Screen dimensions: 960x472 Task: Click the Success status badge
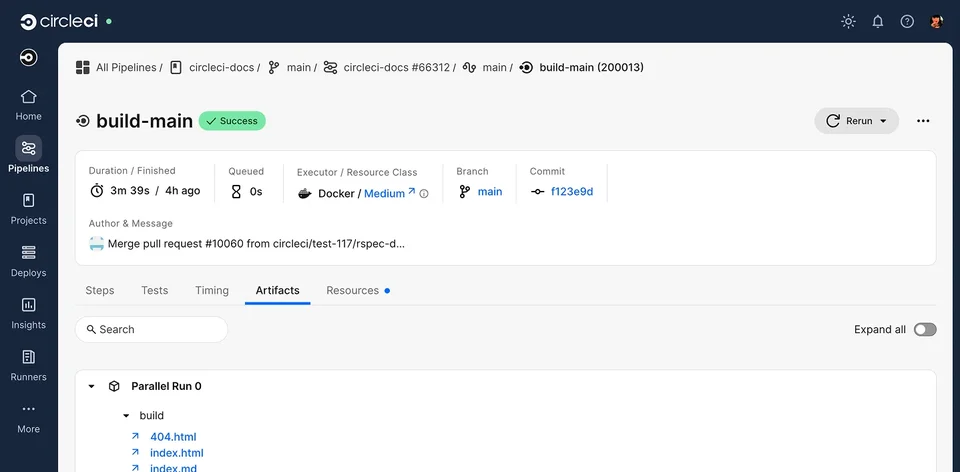pos(232,121)
